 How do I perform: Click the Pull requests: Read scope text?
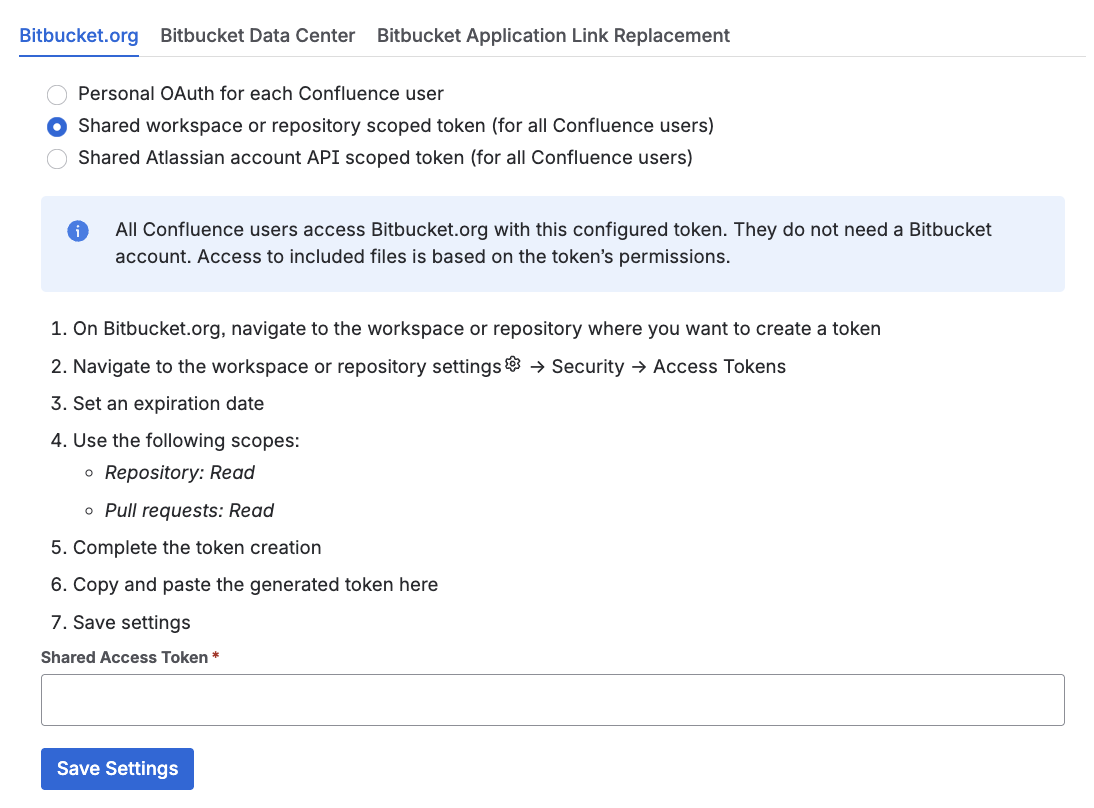[x=188, y=510]
